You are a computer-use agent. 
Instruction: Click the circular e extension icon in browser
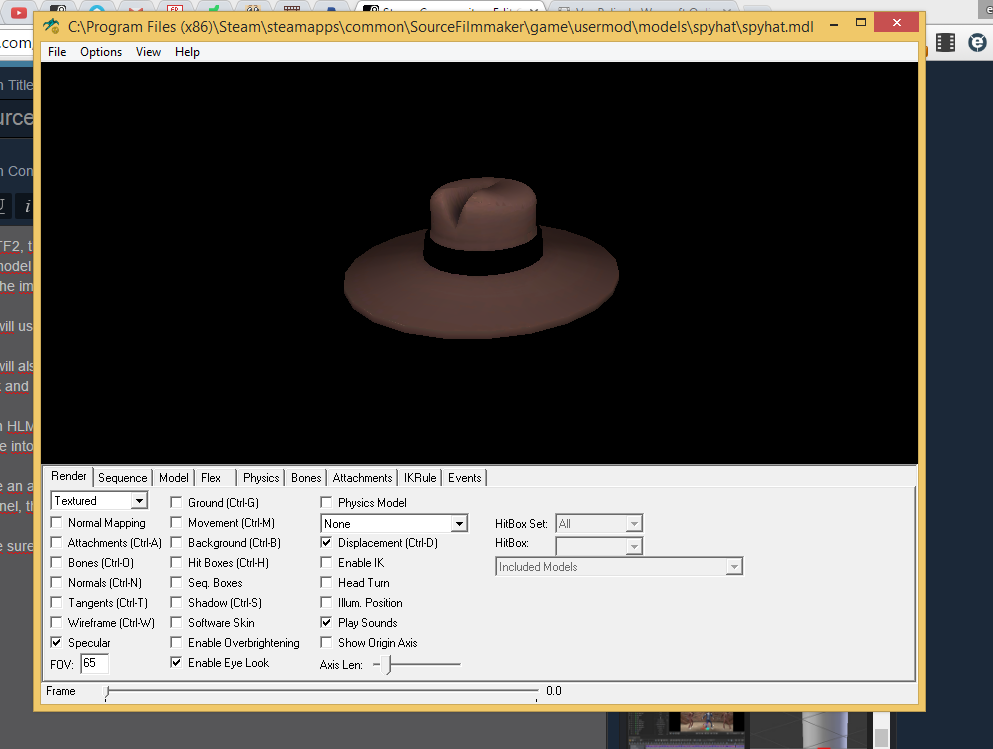[977, 42]
